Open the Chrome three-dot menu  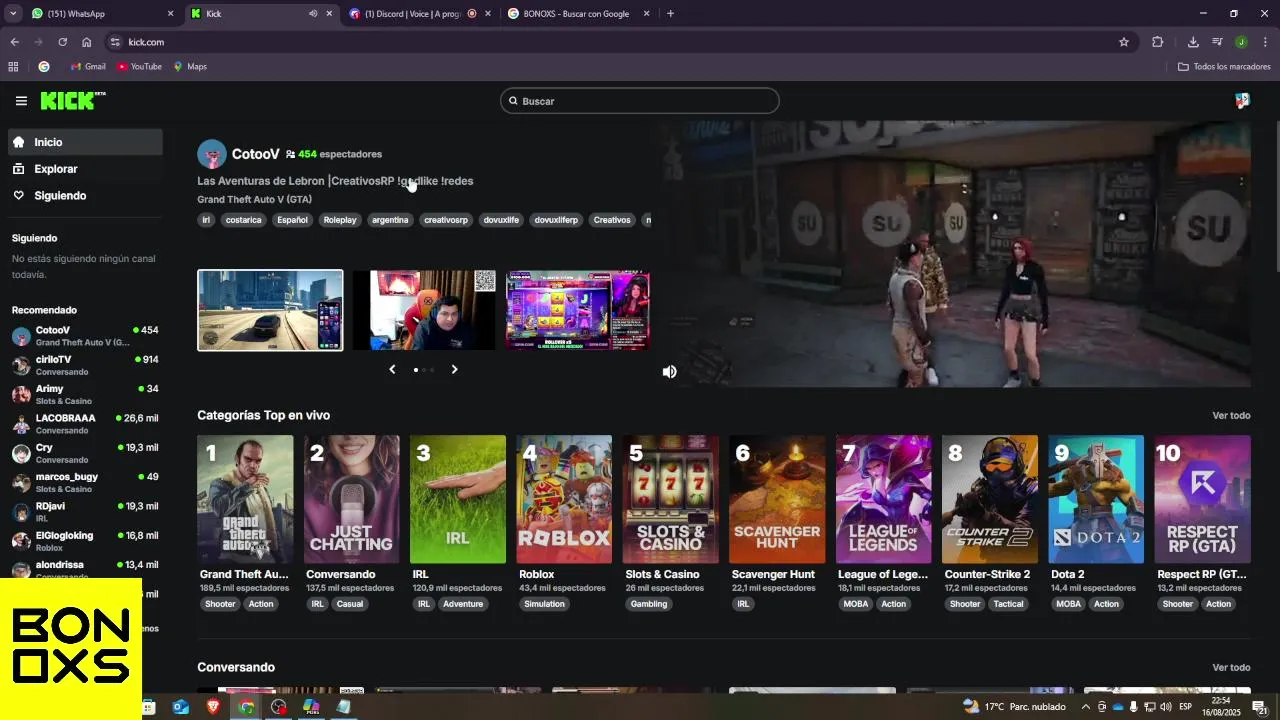pyautogui.click(x=1265, y=42)
